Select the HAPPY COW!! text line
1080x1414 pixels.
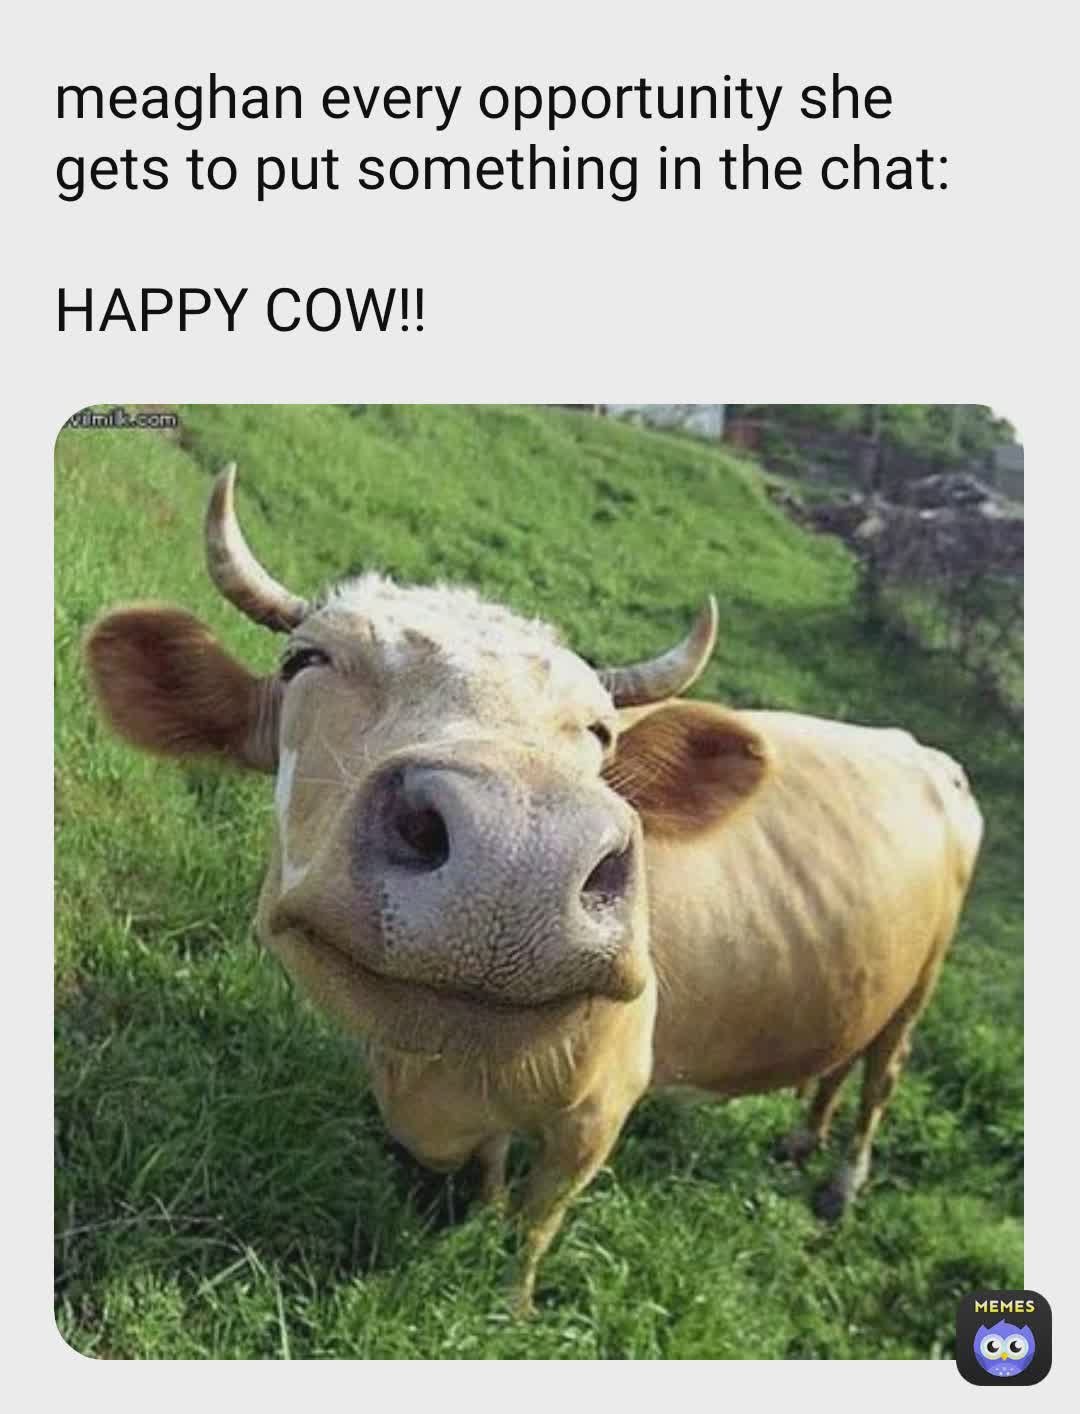240,313
